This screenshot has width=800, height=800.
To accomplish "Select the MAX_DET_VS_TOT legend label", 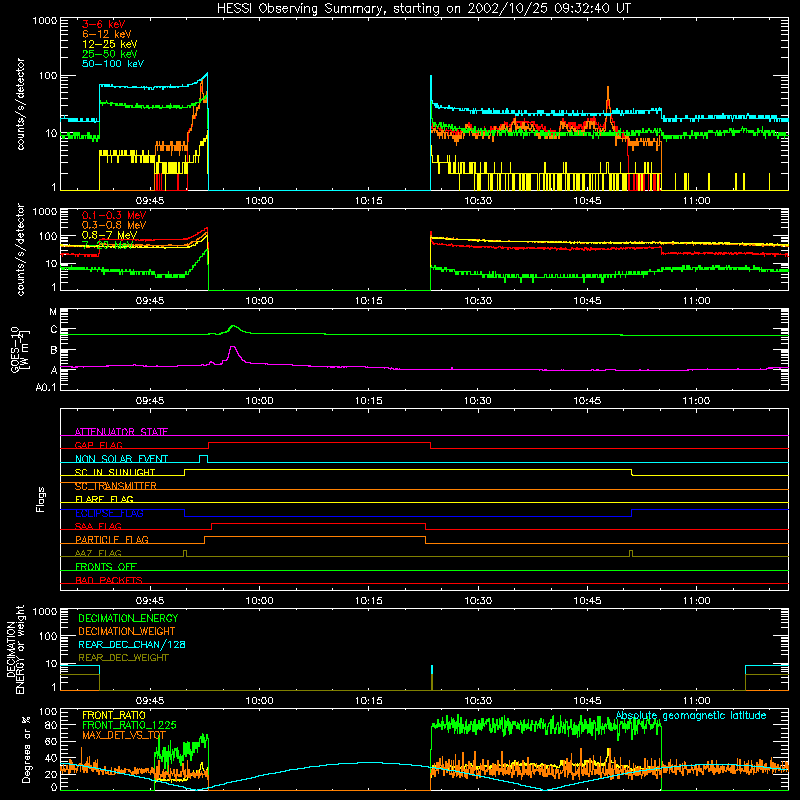I will [x=124, y=735].
